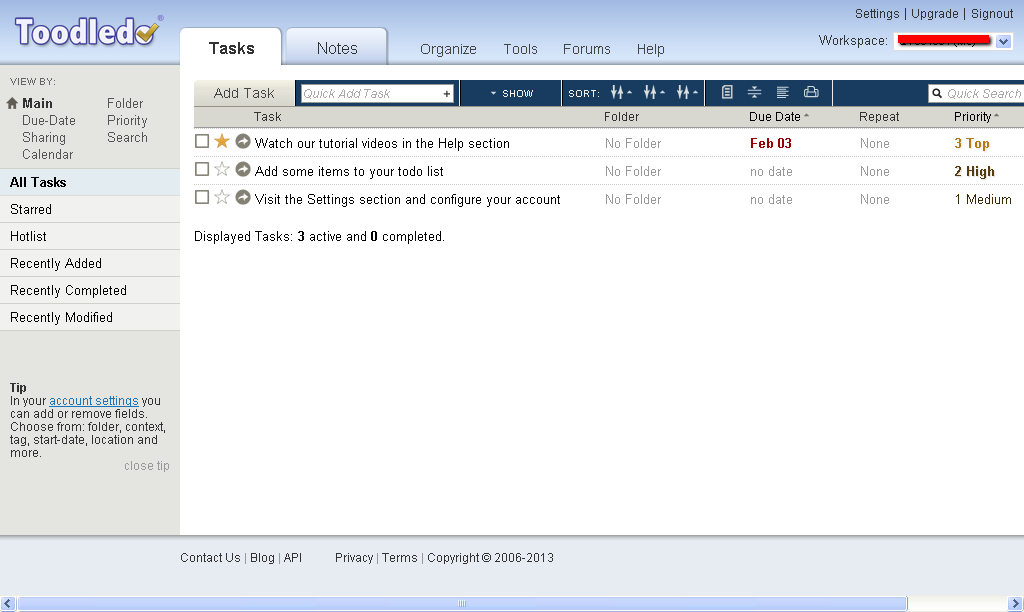Star the 'Visit the Settings section' task
This screenshot has width=1024, height=612.
tap(222, 197)
